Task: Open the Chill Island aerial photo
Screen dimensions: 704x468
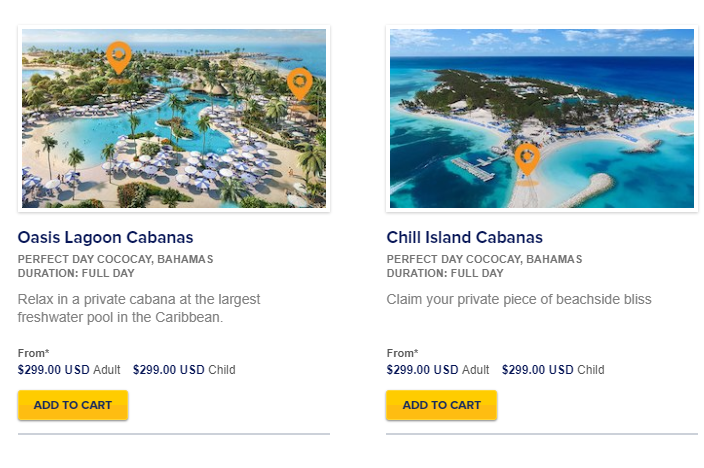Action: (542, 118)
